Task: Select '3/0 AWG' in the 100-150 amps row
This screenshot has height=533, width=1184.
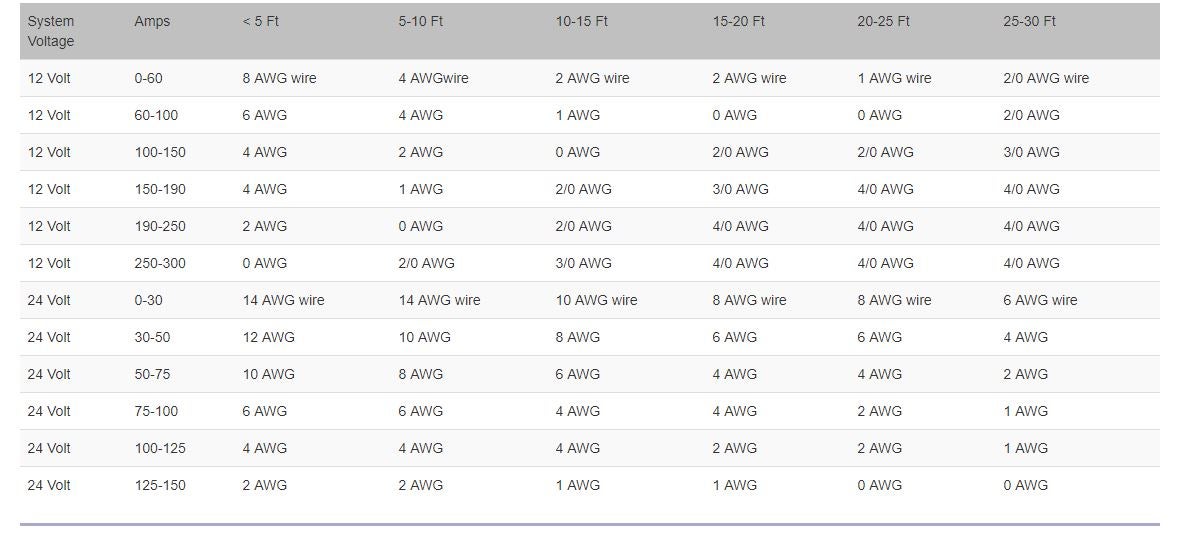Action: tap(1031, 152)
